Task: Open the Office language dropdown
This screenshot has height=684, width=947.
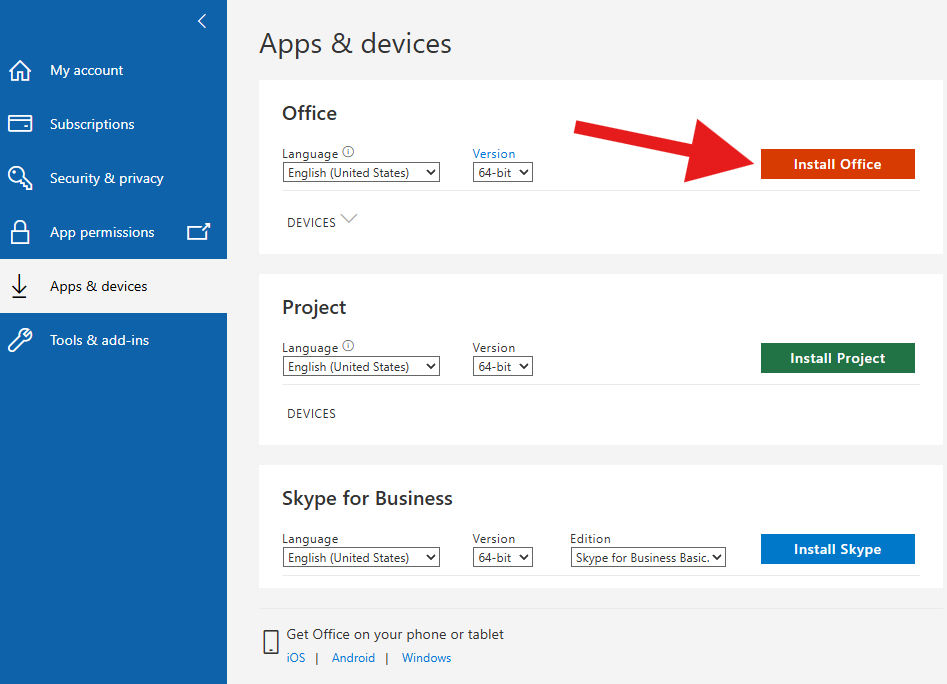Action: [361, 173]
